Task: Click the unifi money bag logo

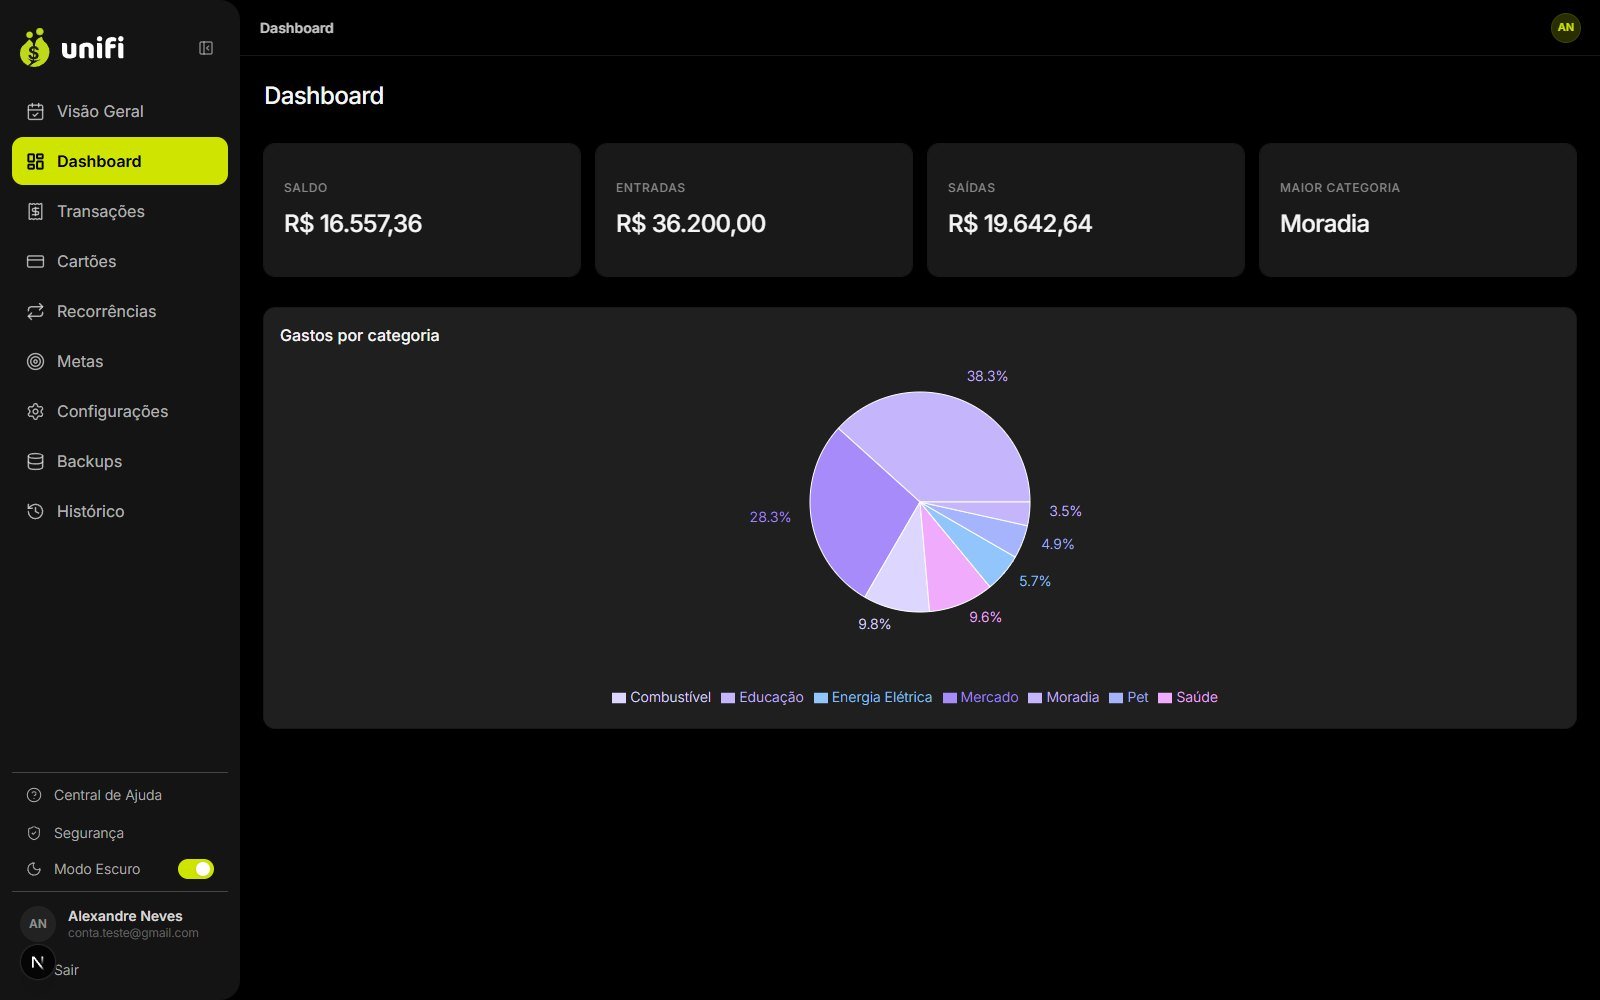Action: 34,47
